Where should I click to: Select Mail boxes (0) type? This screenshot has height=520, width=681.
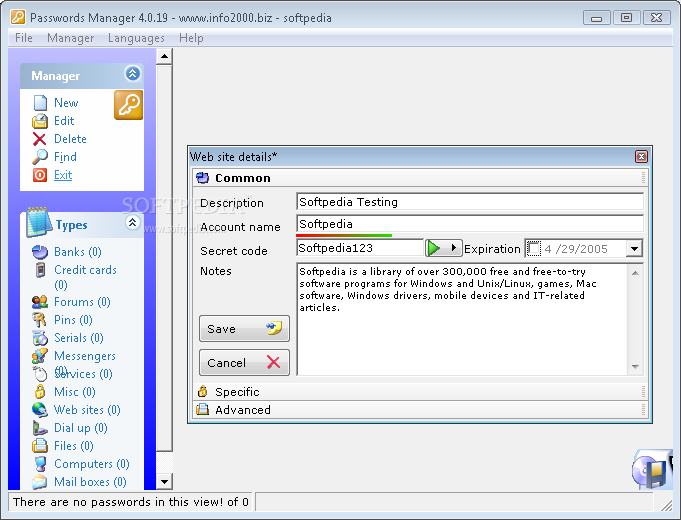90,482
